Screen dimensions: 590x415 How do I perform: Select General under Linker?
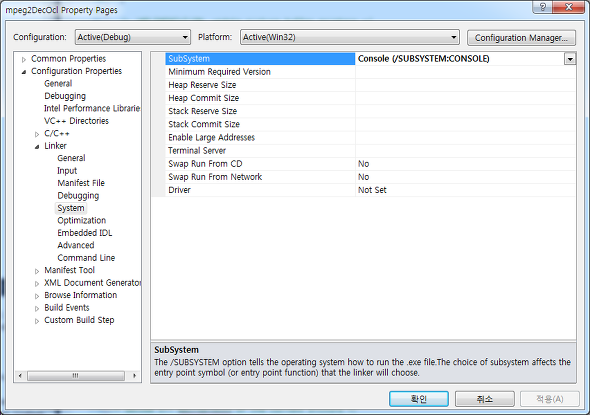(71, 158)
